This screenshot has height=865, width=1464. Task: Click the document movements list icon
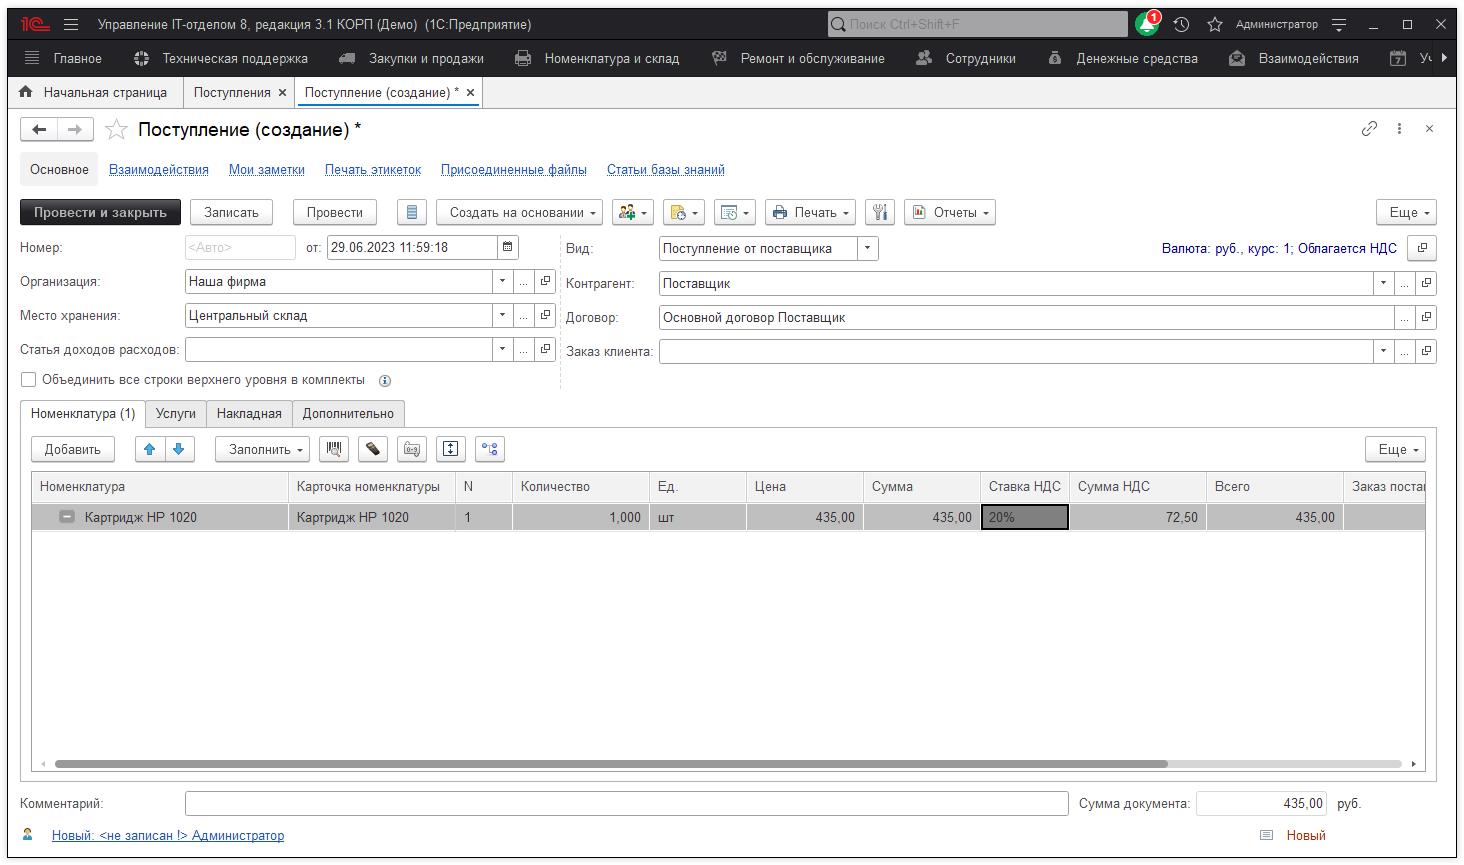tap(412, 212)
